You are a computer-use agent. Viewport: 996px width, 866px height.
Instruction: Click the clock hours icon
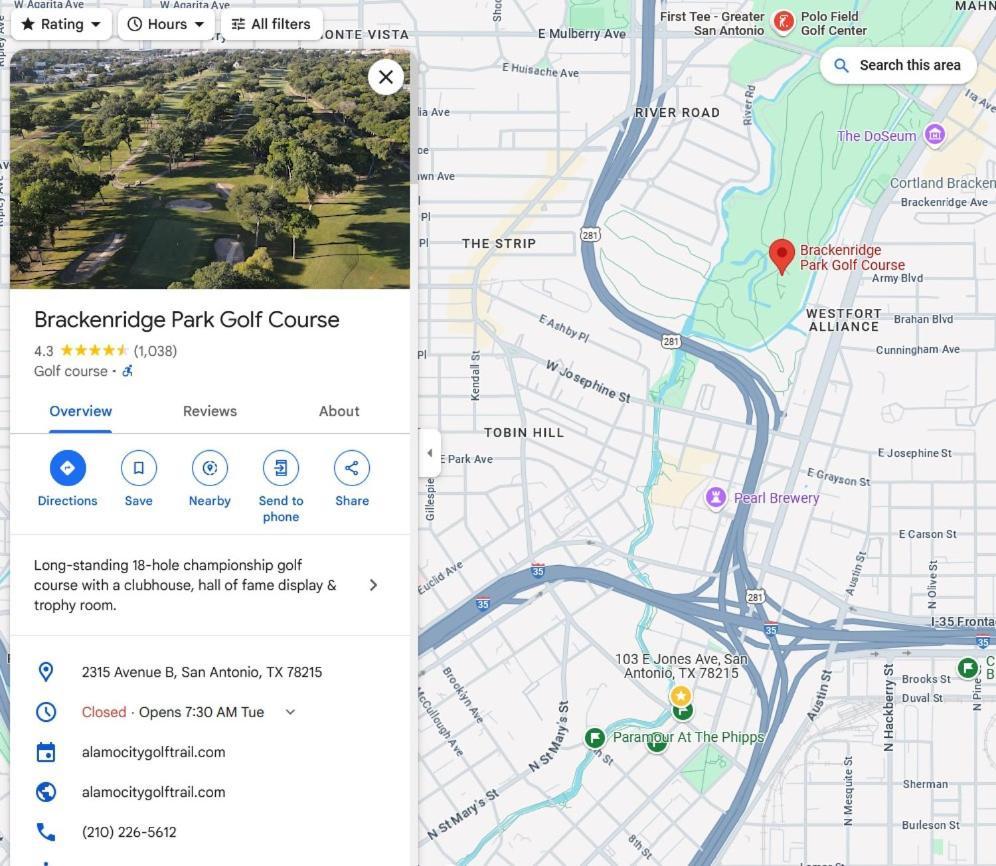point(46,712)
